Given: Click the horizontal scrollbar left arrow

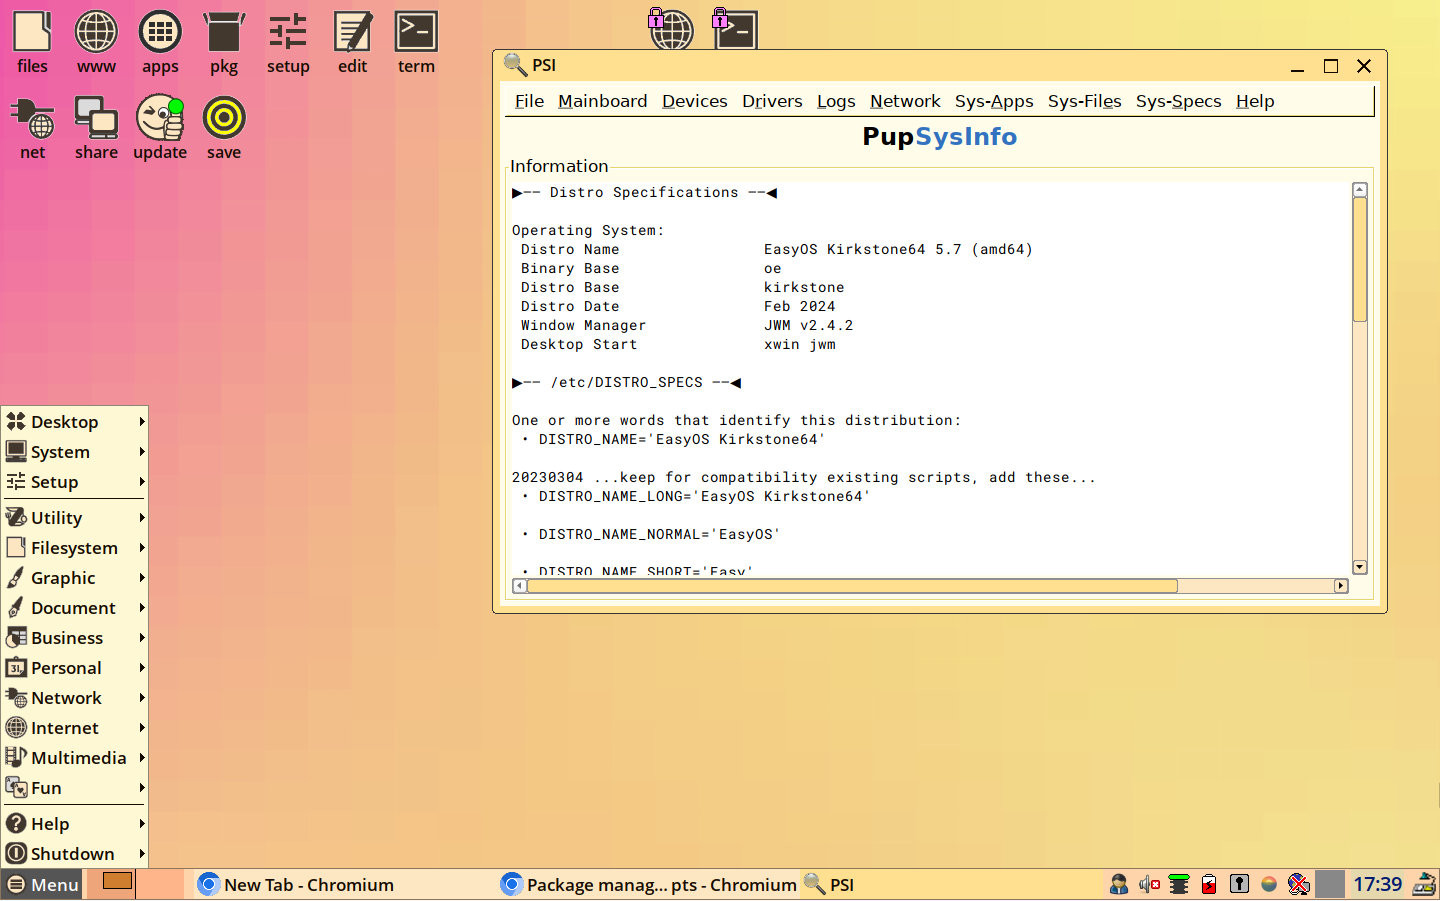Looking at the screenshot, I should (520, 586).
